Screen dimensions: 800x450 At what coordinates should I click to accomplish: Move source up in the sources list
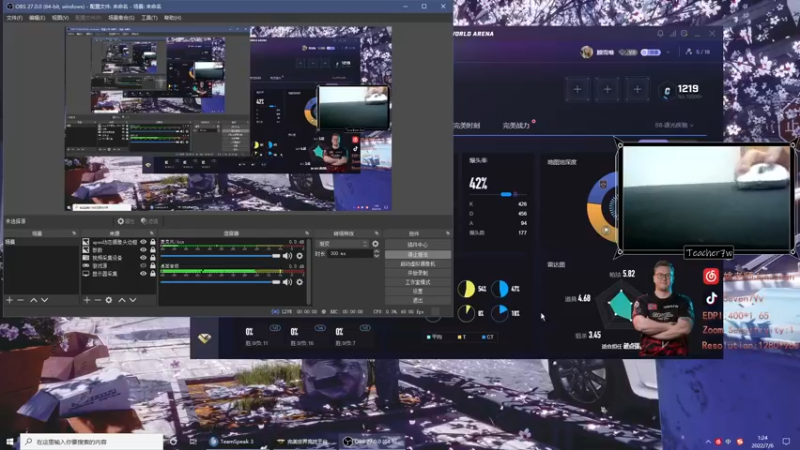point(122,300)
